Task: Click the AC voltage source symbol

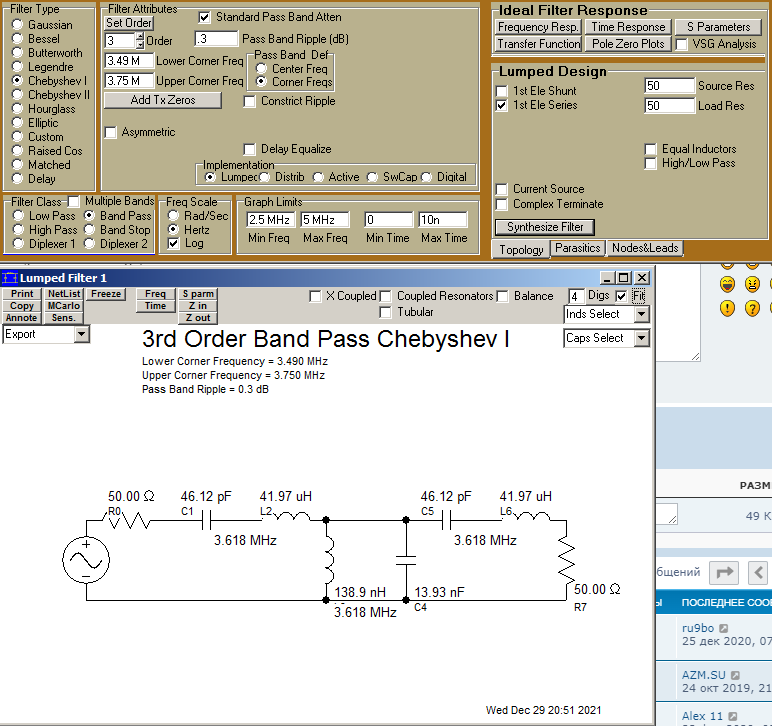Action: pos(86,560)
